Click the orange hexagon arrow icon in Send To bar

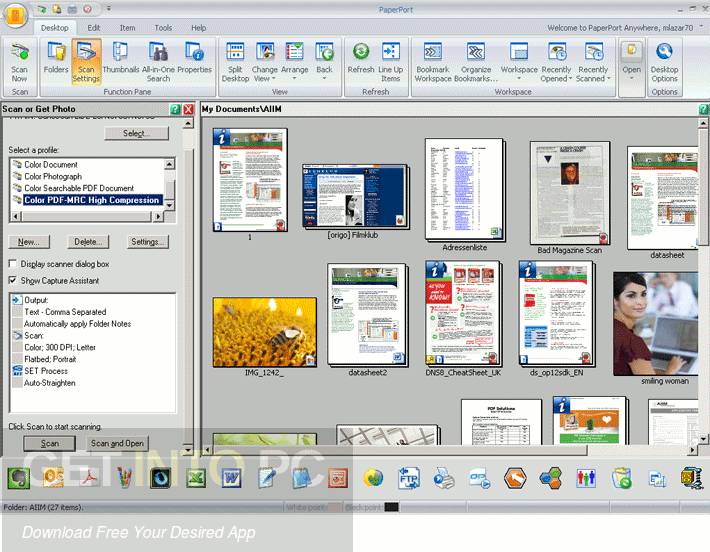pyautogui.click(x=515, y=478)
